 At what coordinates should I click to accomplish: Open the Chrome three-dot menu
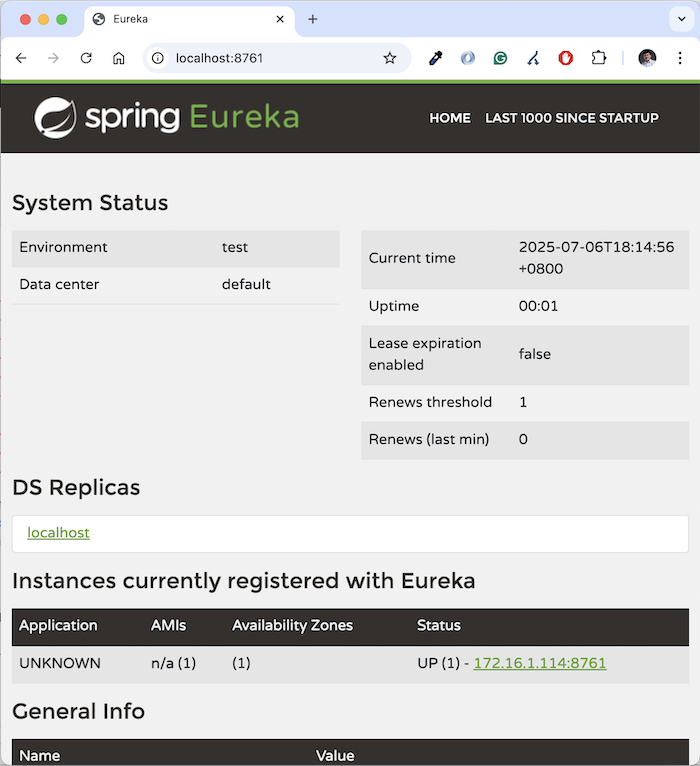click(679, 59)
